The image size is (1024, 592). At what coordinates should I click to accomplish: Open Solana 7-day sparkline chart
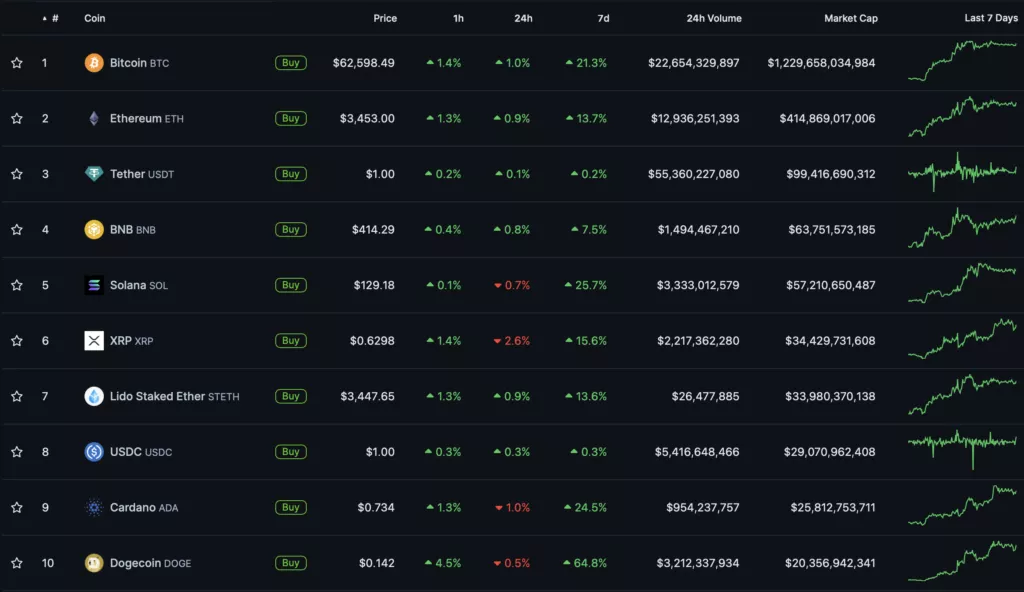(963, 282)
